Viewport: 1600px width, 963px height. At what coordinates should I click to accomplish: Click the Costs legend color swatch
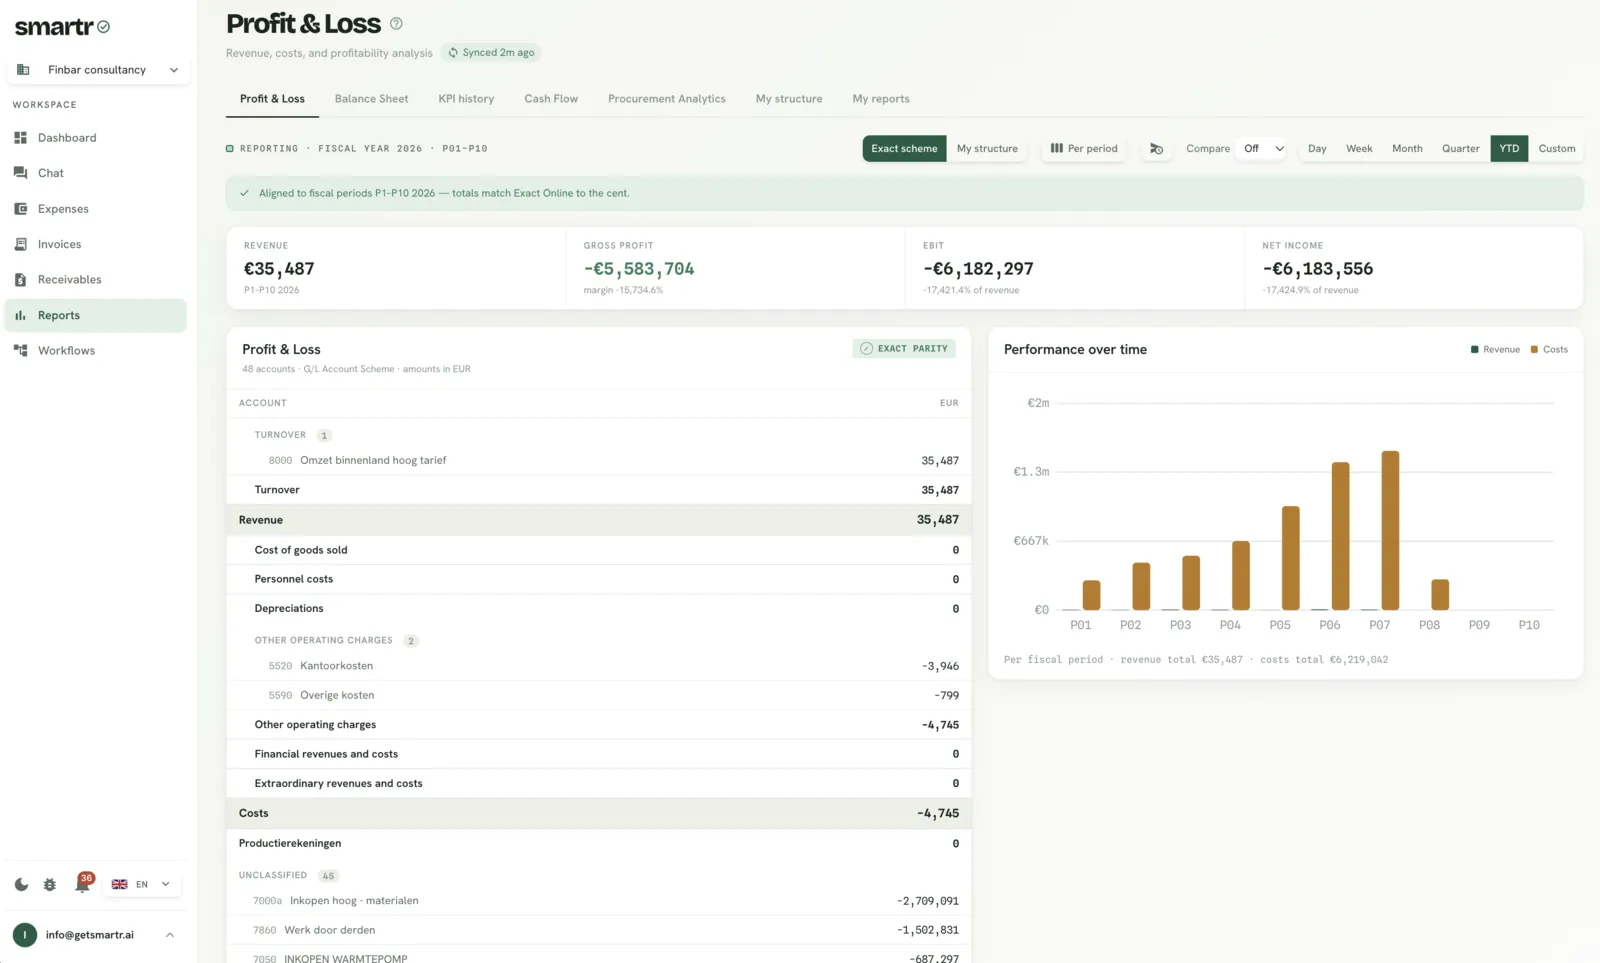(1534, 349)
